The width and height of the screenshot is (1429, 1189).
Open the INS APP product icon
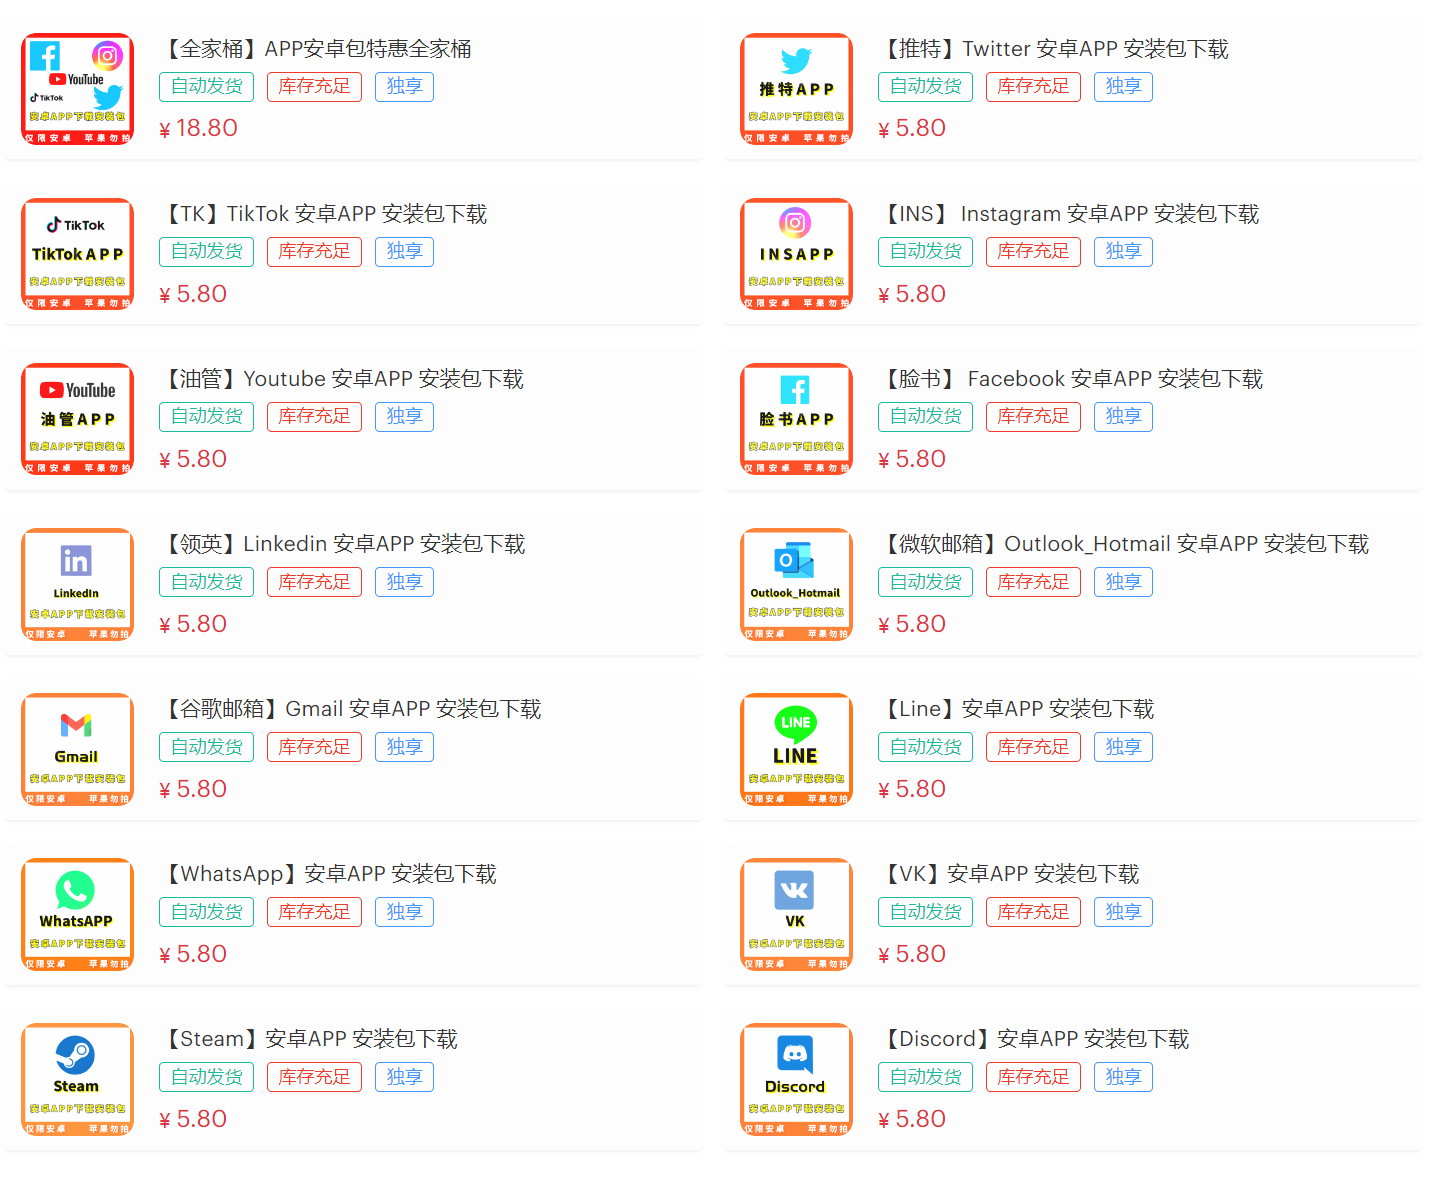point(796,254)
